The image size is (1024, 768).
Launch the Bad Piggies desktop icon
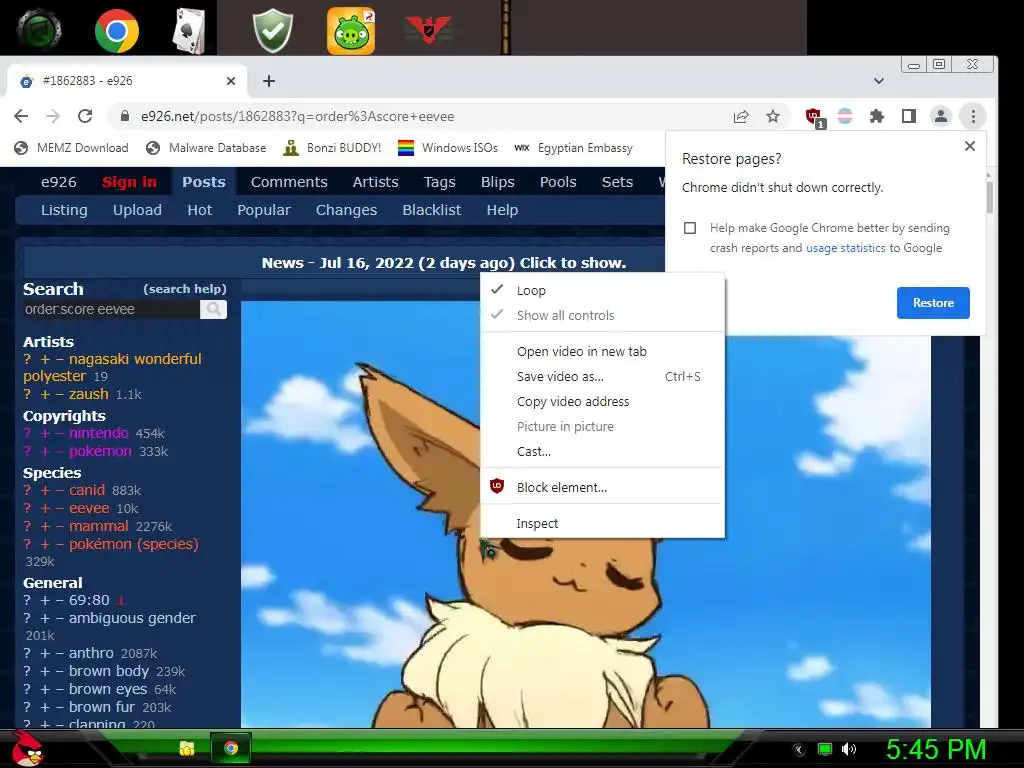click(x=351, y=30)
